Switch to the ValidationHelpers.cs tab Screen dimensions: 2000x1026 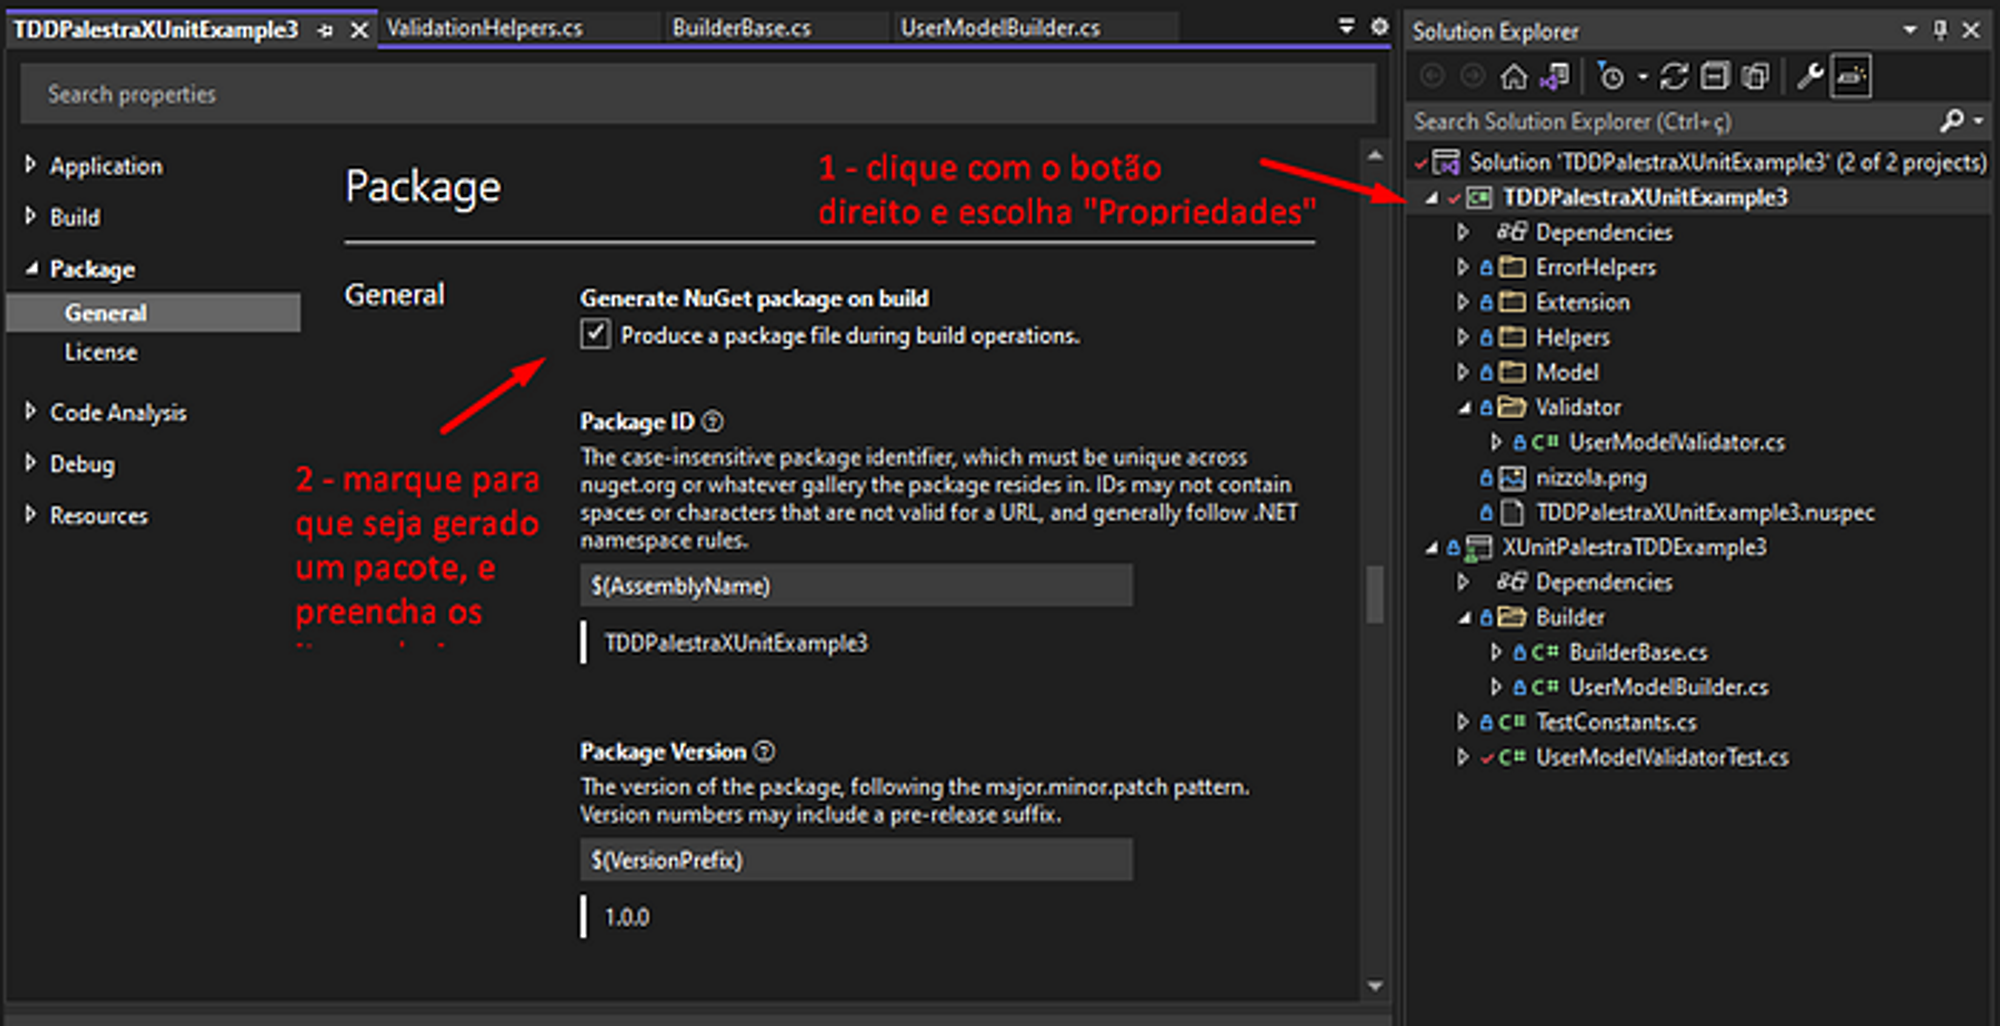click(x=484, y=28)
